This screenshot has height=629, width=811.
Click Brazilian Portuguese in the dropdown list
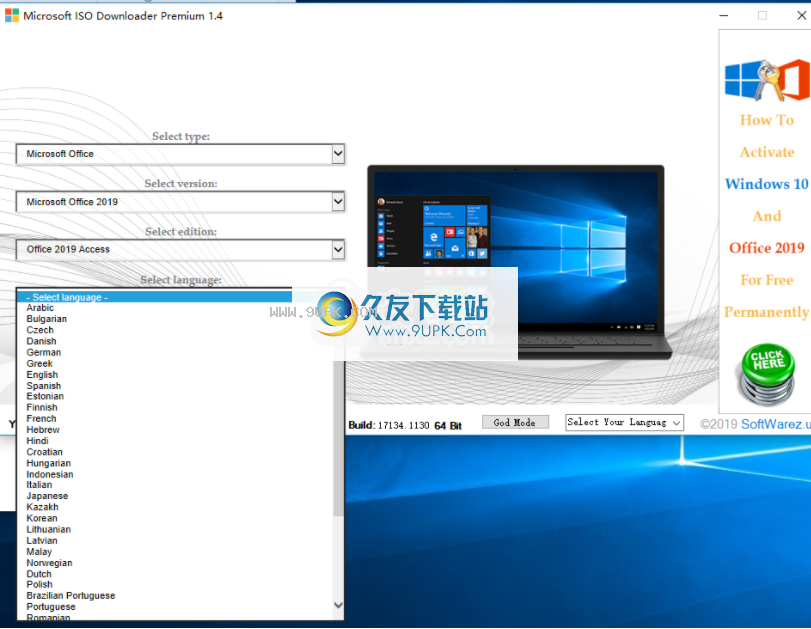click(x=71, y=596)
